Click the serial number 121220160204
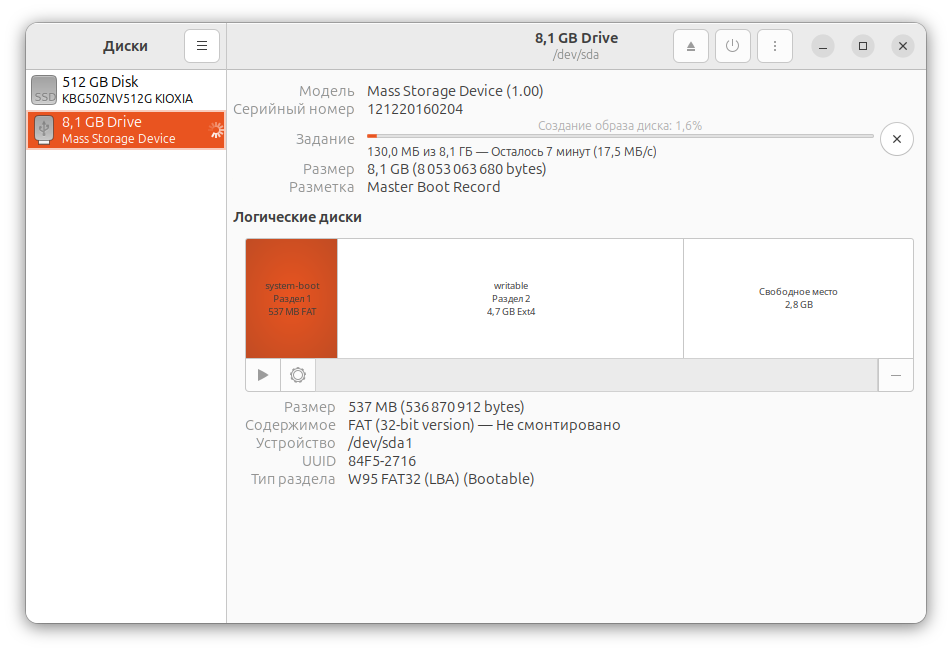Viewport: 952px width, 652px height. (x=415, y=109)
